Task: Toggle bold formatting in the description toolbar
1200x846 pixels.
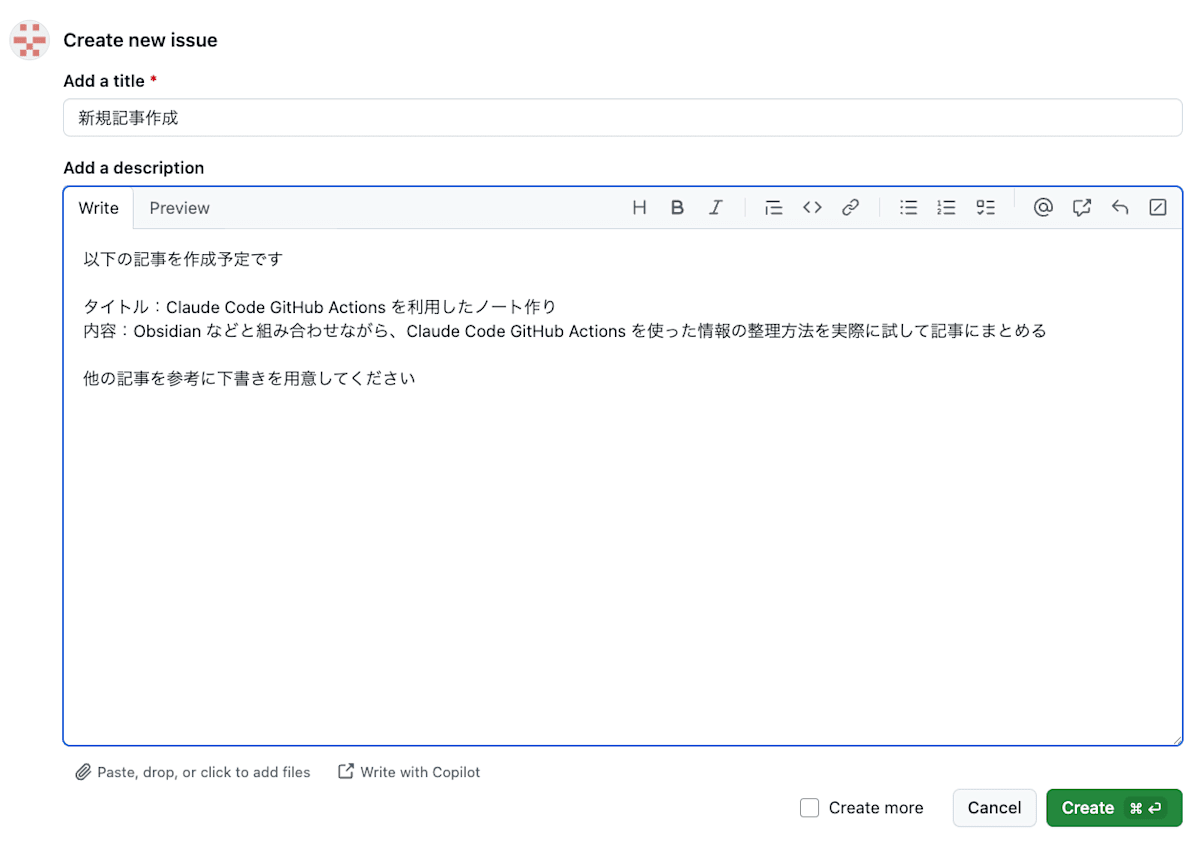Action: pyautogui.click(x=677, y=208)
